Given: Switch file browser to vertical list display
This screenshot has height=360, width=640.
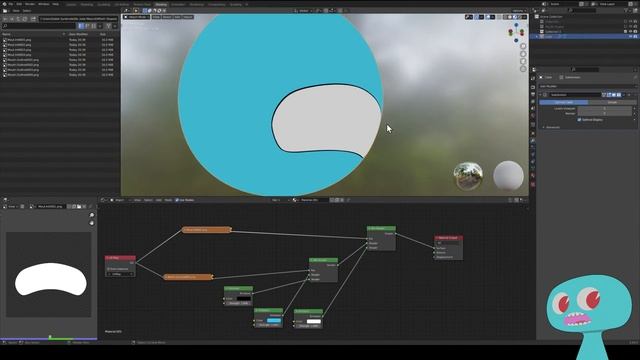Looking at the screenshot, I should (x=81, y=26).
